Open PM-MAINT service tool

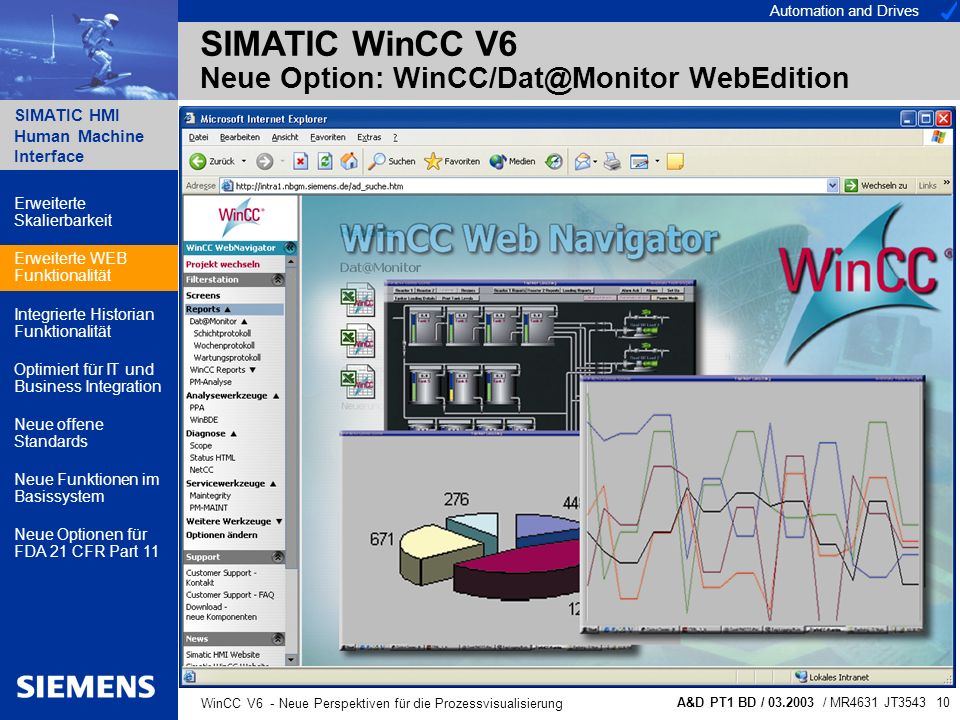coord(209,508)
